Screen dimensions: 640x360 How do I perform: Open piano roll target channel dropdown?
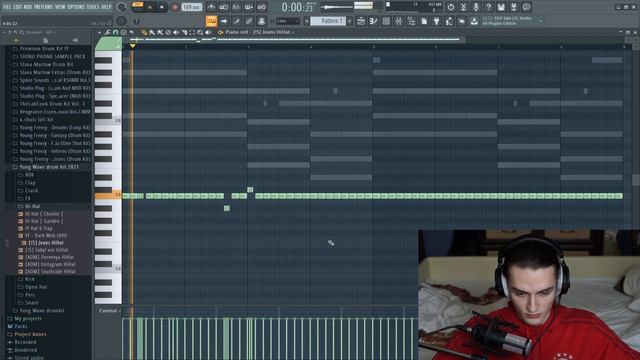pos(260,32)
